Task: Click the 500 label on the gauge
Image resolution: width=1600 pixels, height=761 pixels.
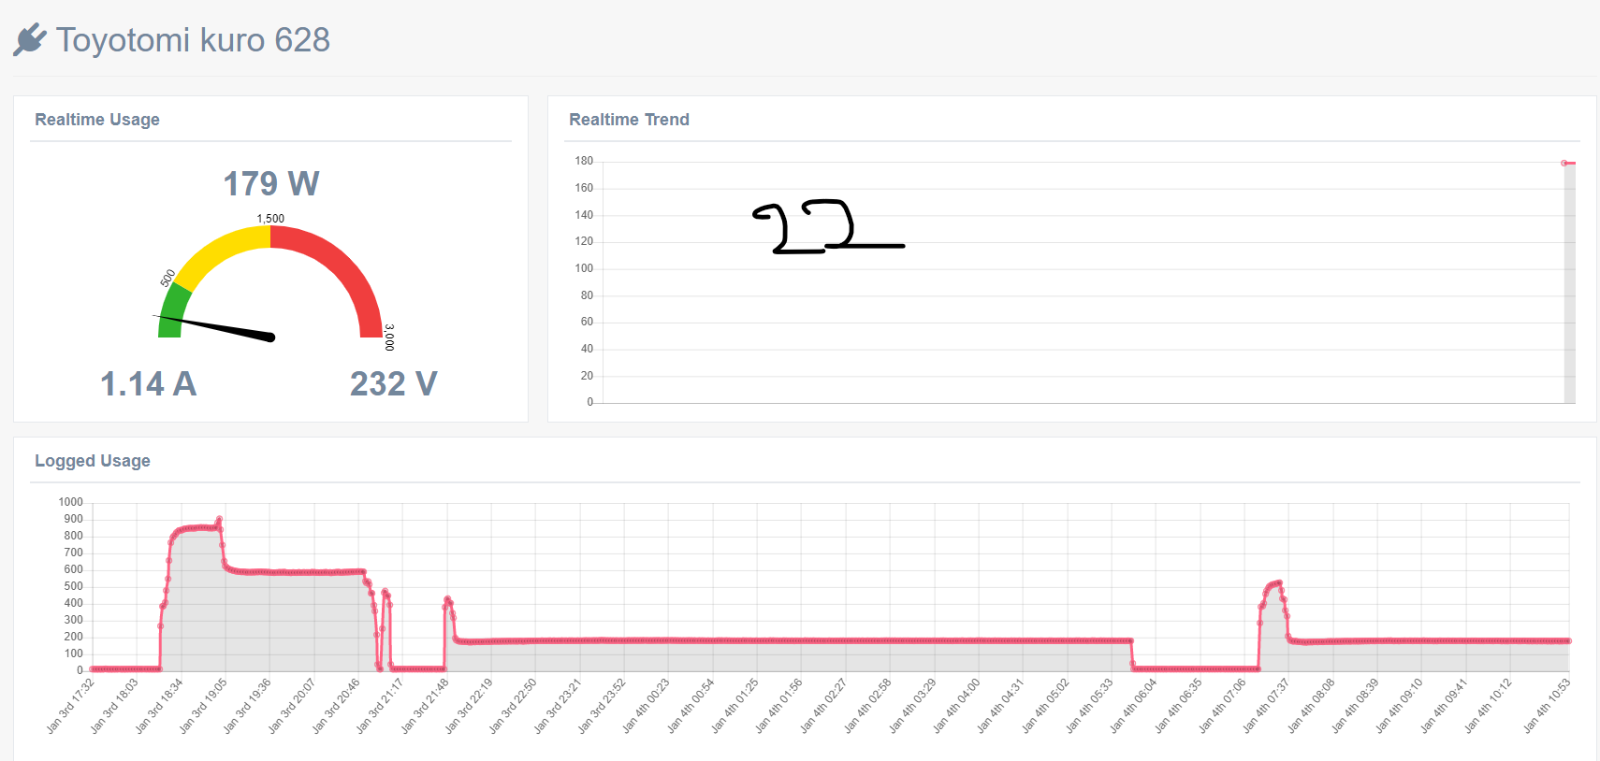Action: [x=167, y=278]
